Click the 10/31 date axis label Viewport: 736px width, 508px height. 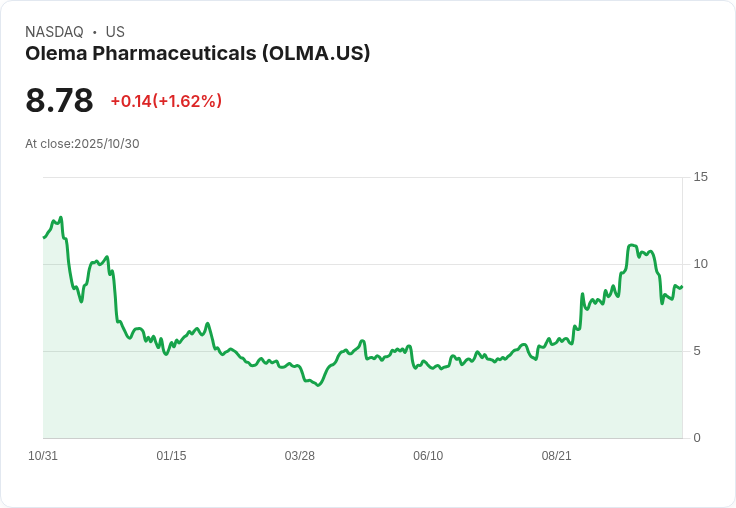point(43,455)
